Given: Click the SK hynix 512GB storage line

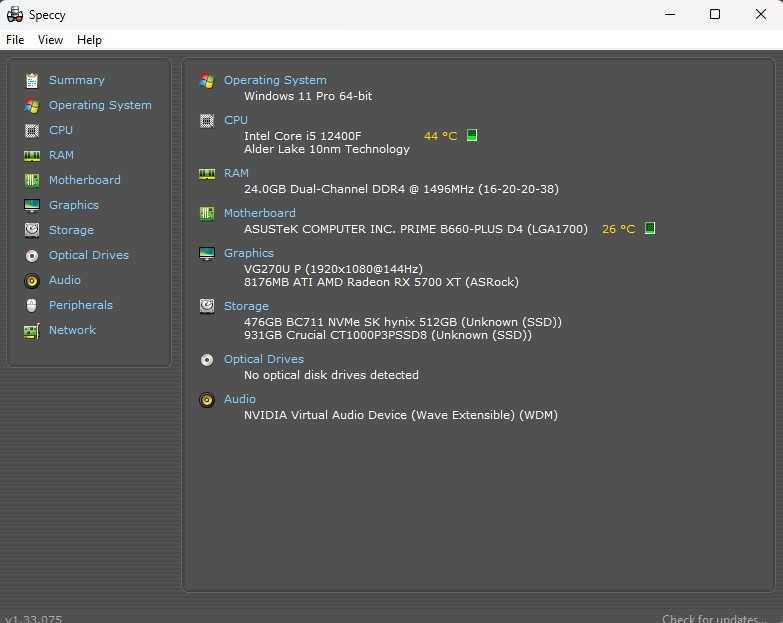Looking at the screenshot, I should 403,322.
